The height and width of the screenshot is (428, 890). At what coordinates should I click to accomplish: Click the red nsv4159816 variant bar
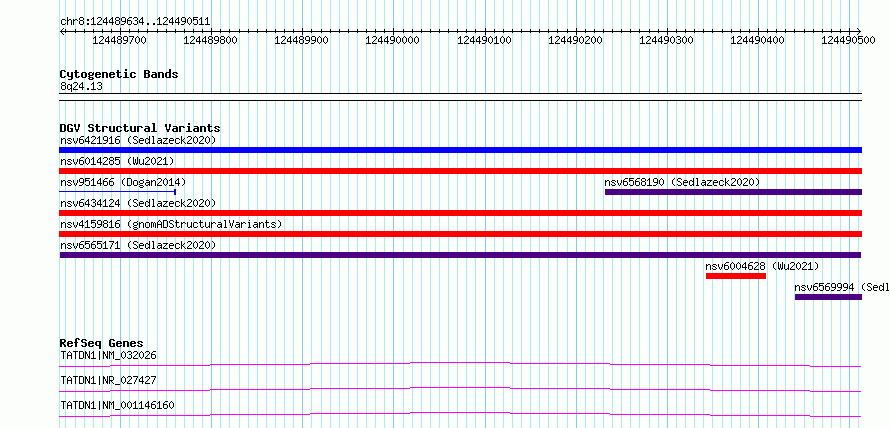[460, 234]
